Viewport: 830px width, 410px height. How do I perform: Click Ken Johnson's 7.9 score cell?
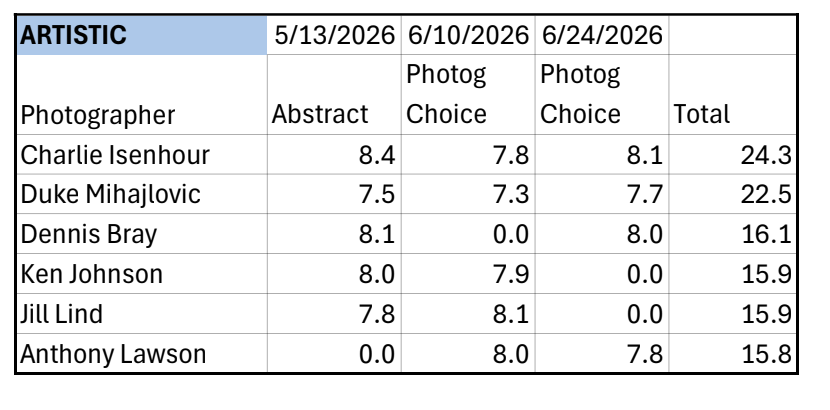click(468, 274)
